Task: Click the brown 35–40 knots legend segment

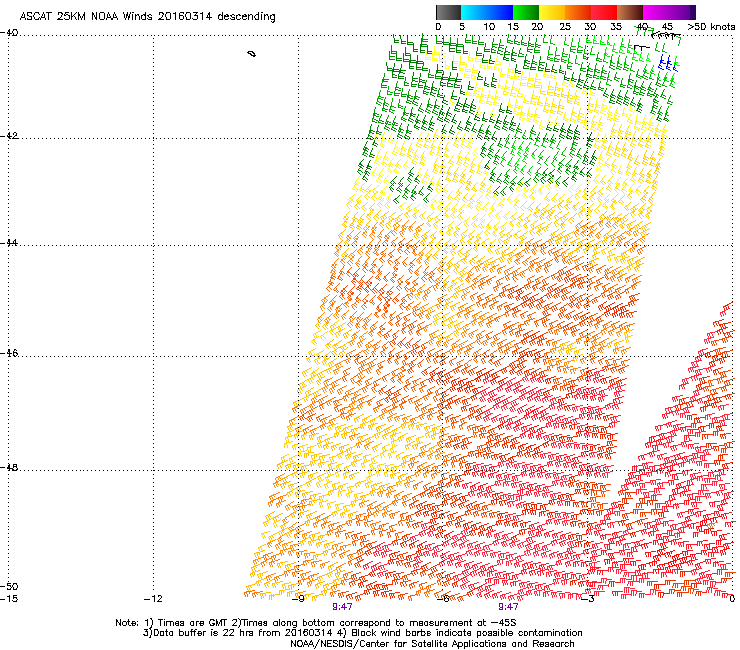Action: [630, 12]
